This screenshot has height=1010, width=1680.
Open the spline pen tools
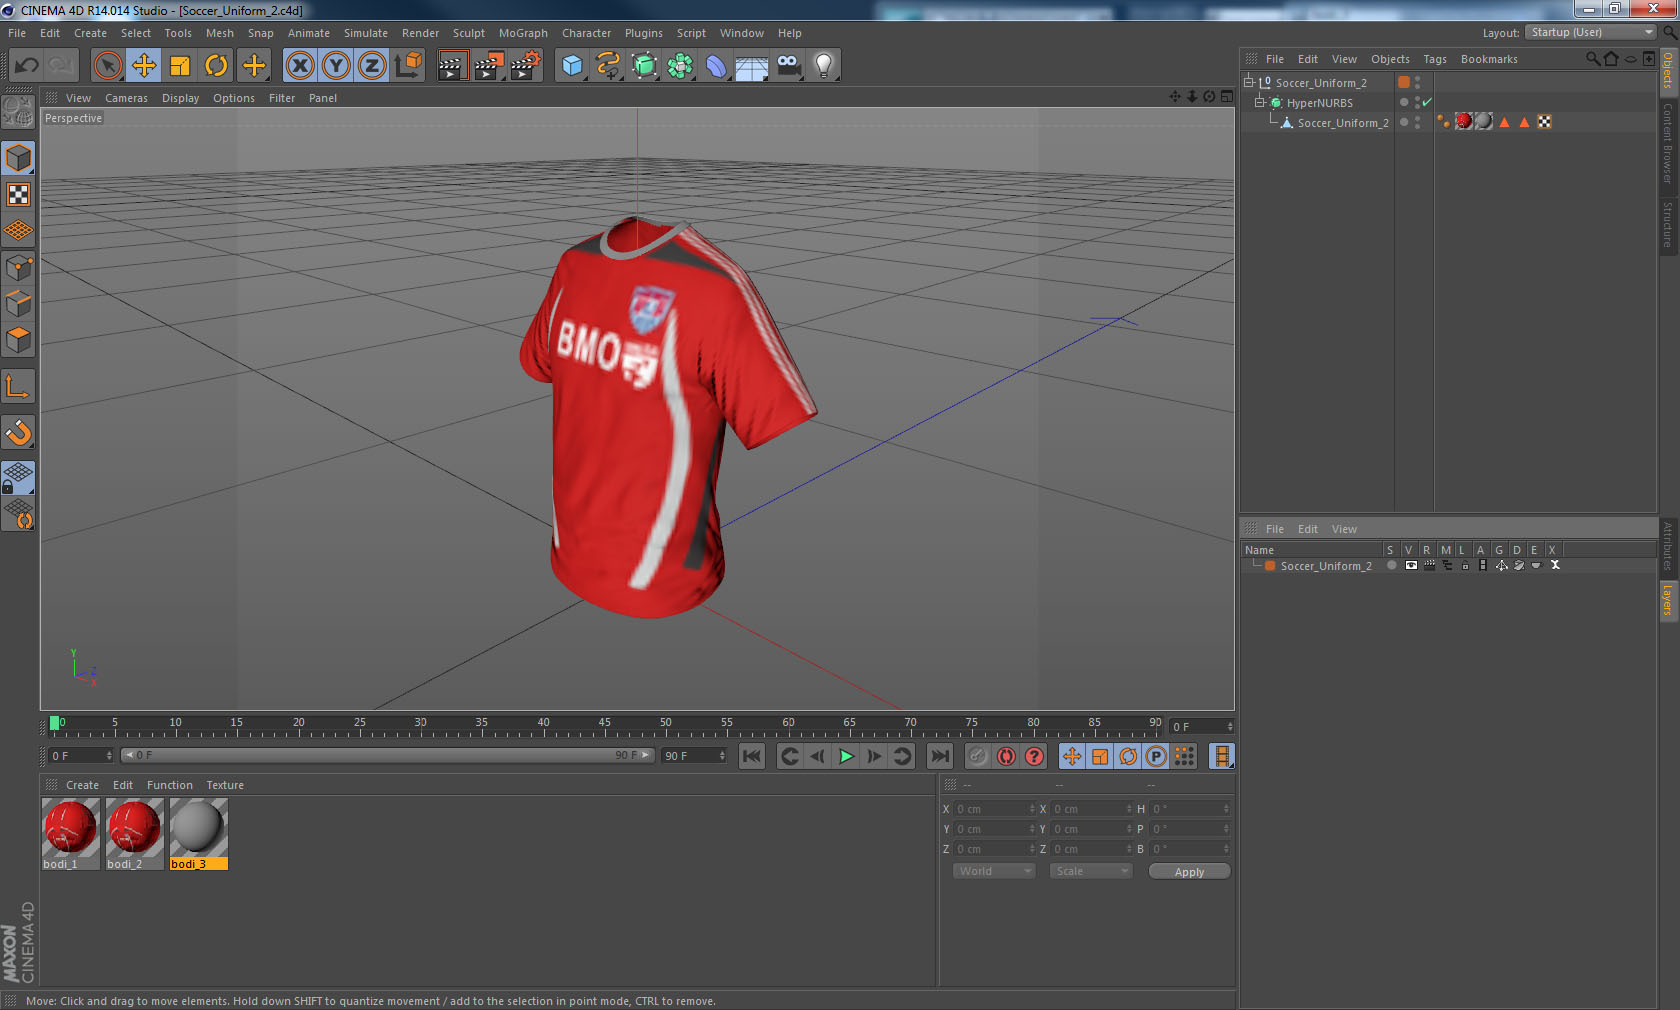tap(608, 66)
